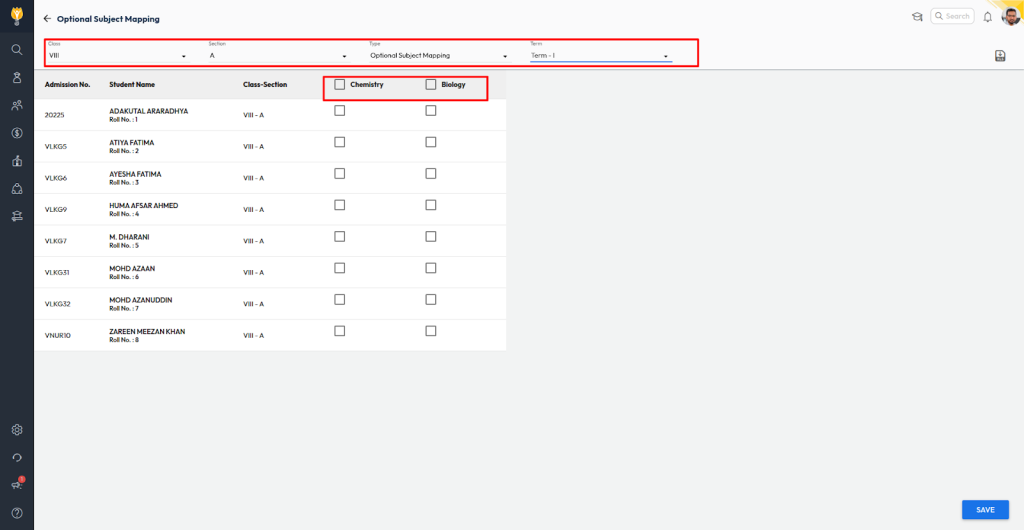Click the dollar fees icon in sidebar

(x=17, y=133)
